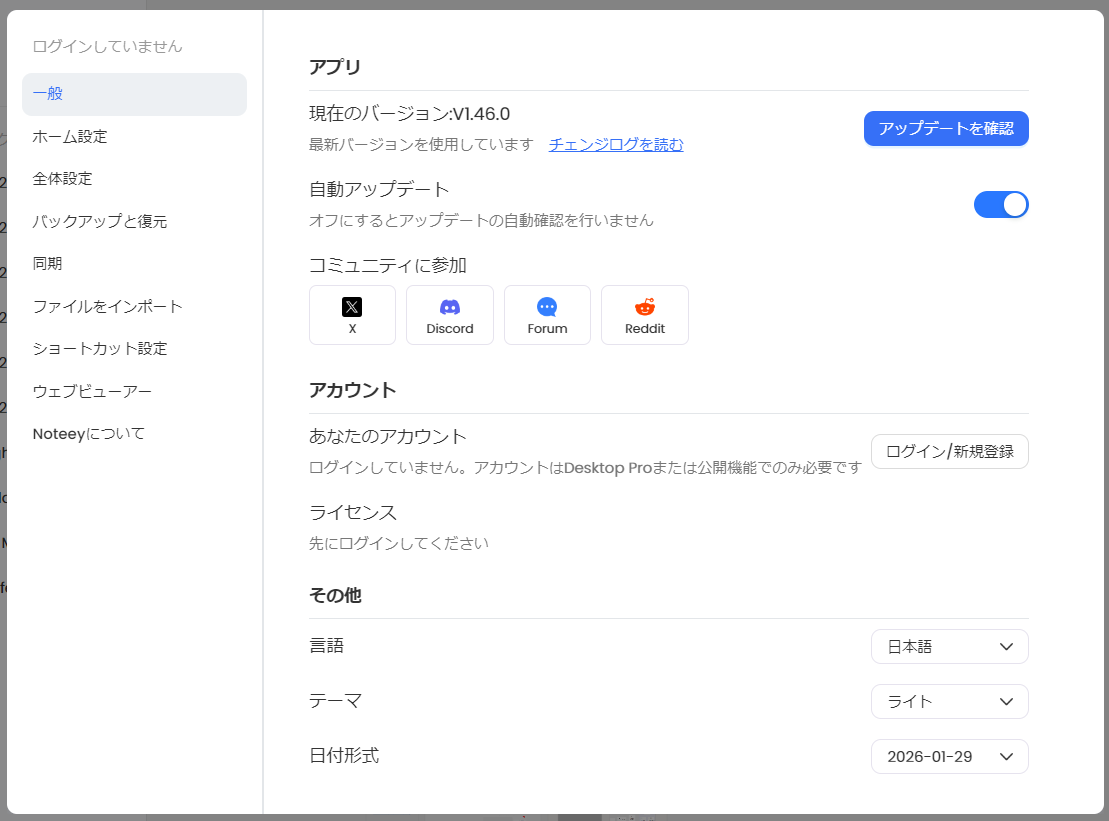
Task: Open the 言語 dropdown showing 日本語
Action: (x=950, y=646)
